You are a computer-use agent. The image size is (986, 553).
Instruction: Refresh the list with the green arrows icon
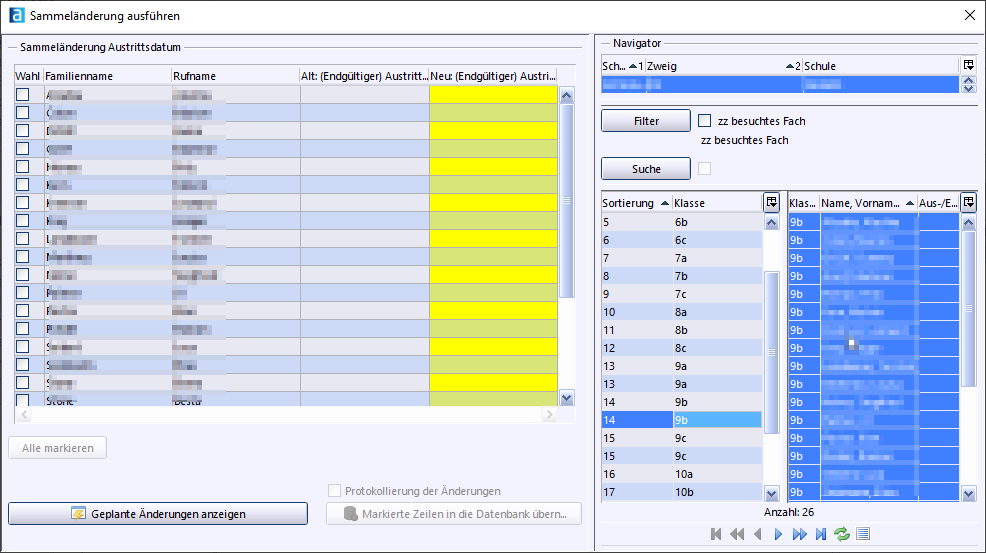842,534
